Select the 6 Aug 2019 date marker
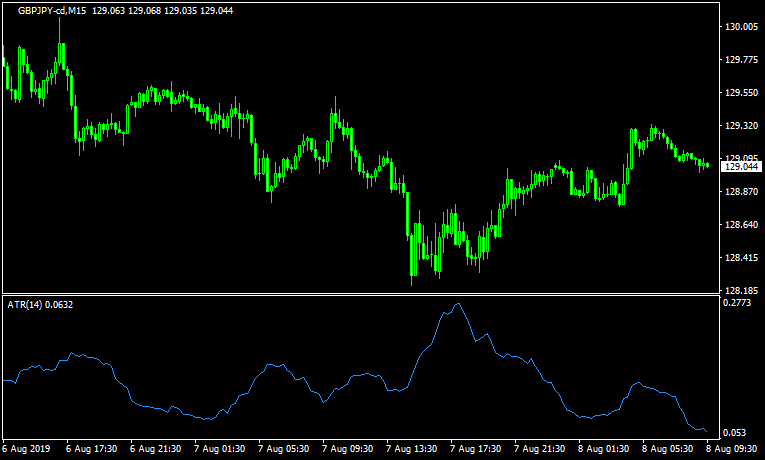 tap(27, 449)
